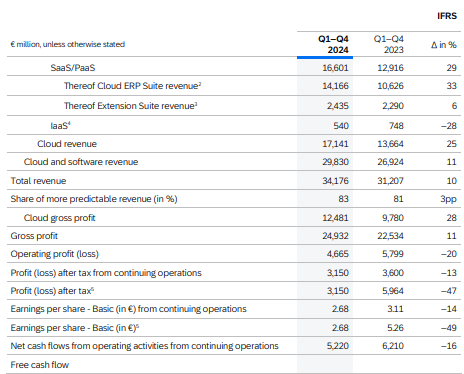Select Share of more predictable revenue label

pyautogui.click(x=94, y=199)
